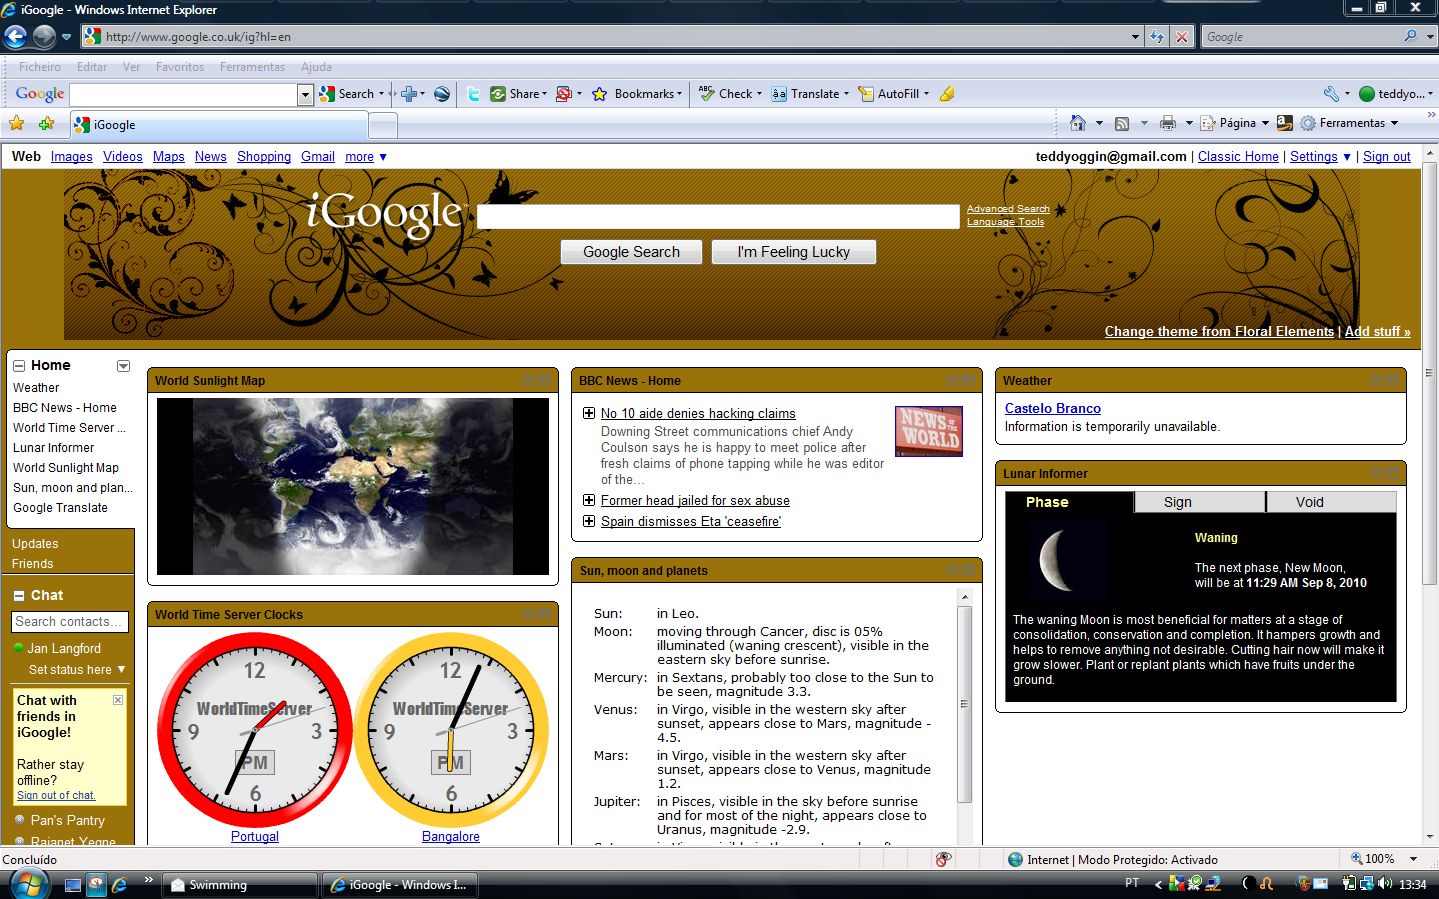
Task: Open Favorites Center yellow star icon
Action: tap(17, 124)
